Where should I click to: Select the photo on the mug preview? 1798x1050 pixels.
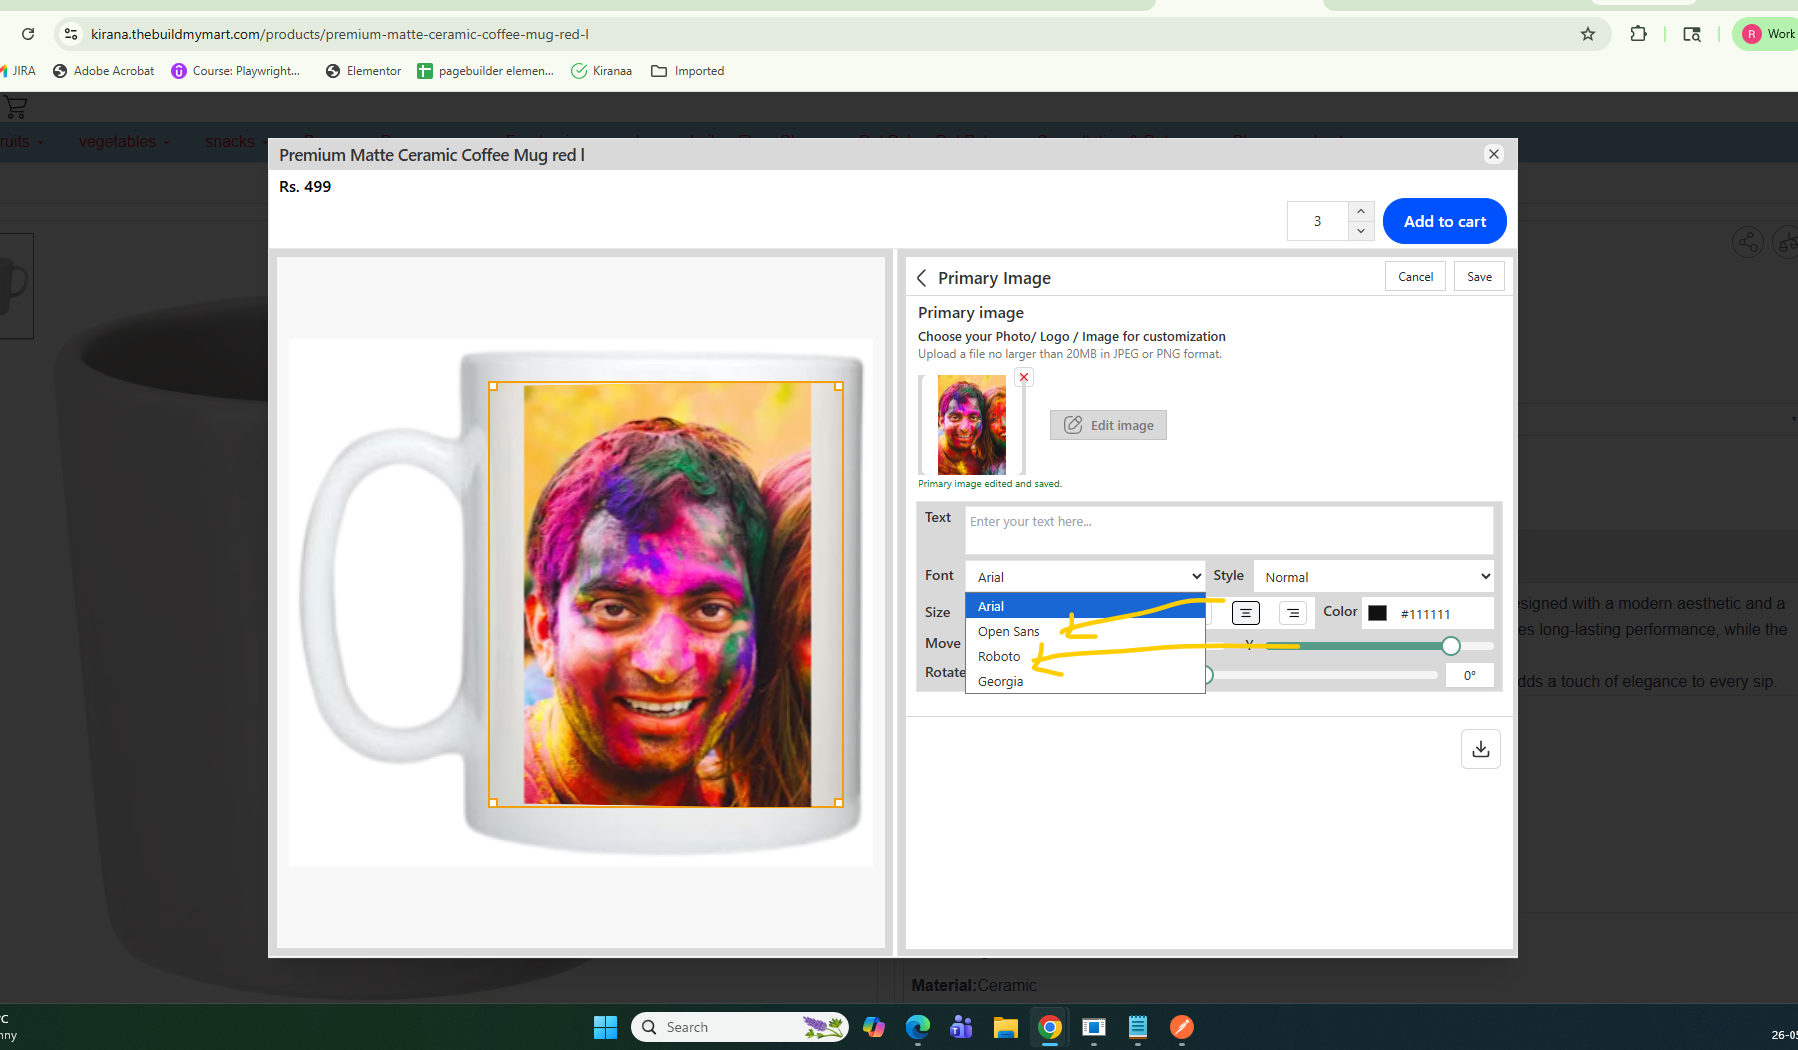click(666, 594)
